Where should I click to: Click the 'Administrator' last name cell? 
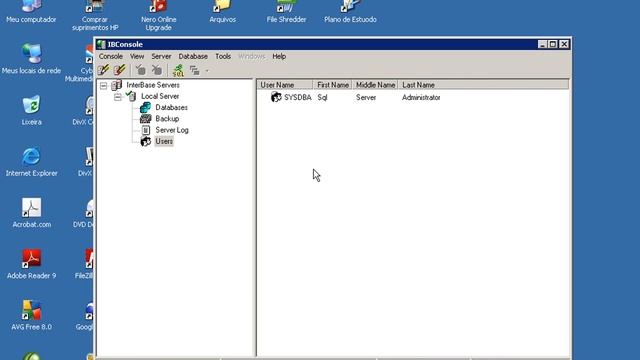[x=421, y=98]
